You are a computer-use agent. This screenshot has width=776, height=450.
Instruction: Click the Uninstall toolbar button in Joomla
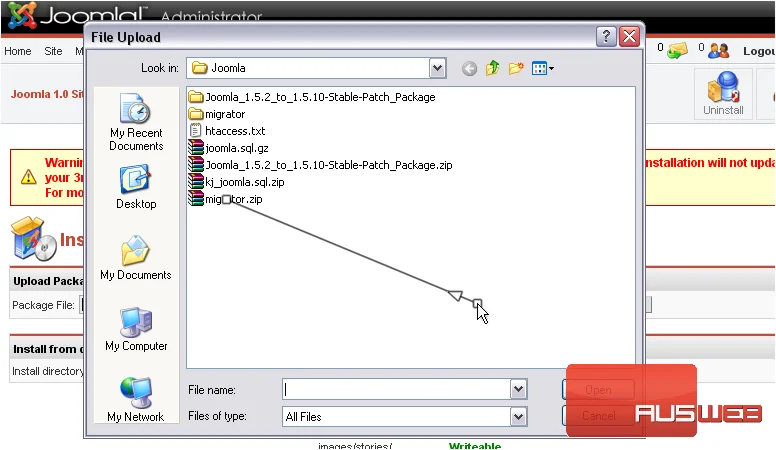723,94
